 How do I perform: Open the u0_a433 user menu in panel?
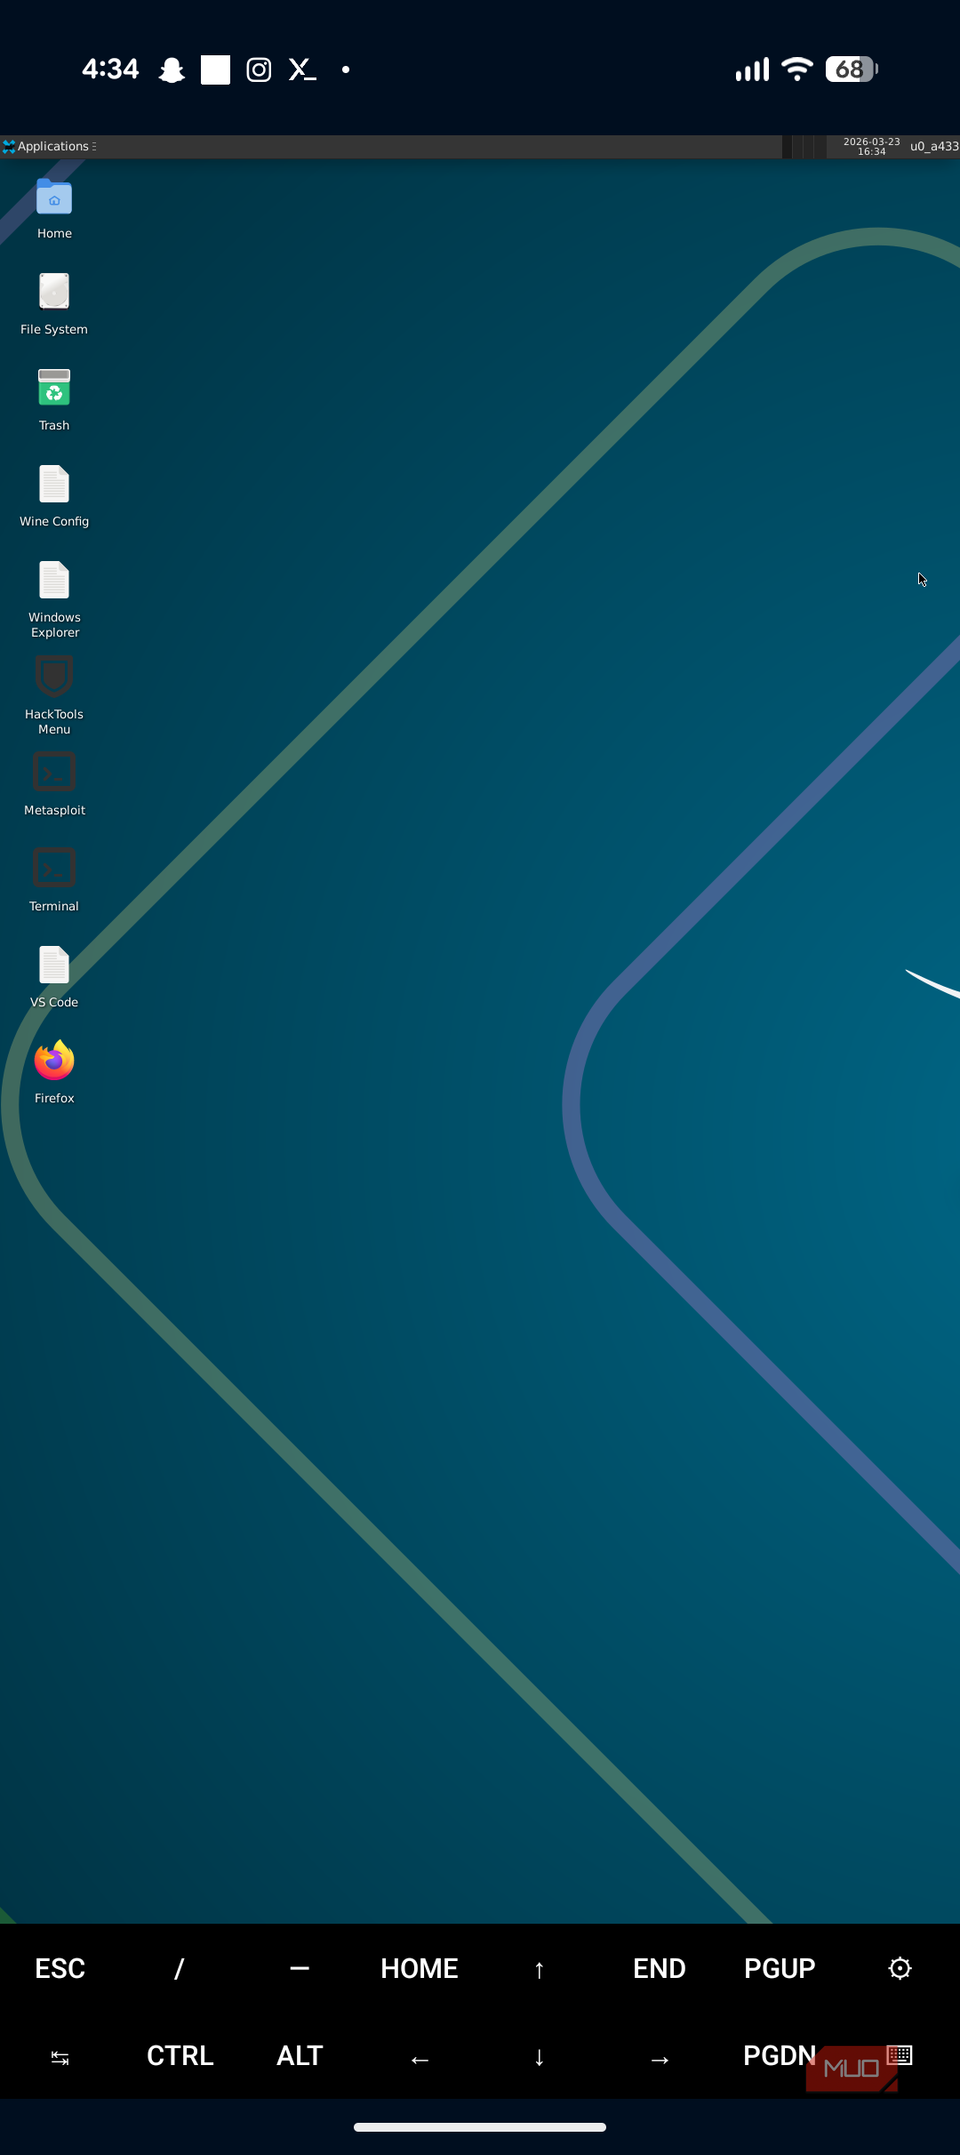pos(934,146)
